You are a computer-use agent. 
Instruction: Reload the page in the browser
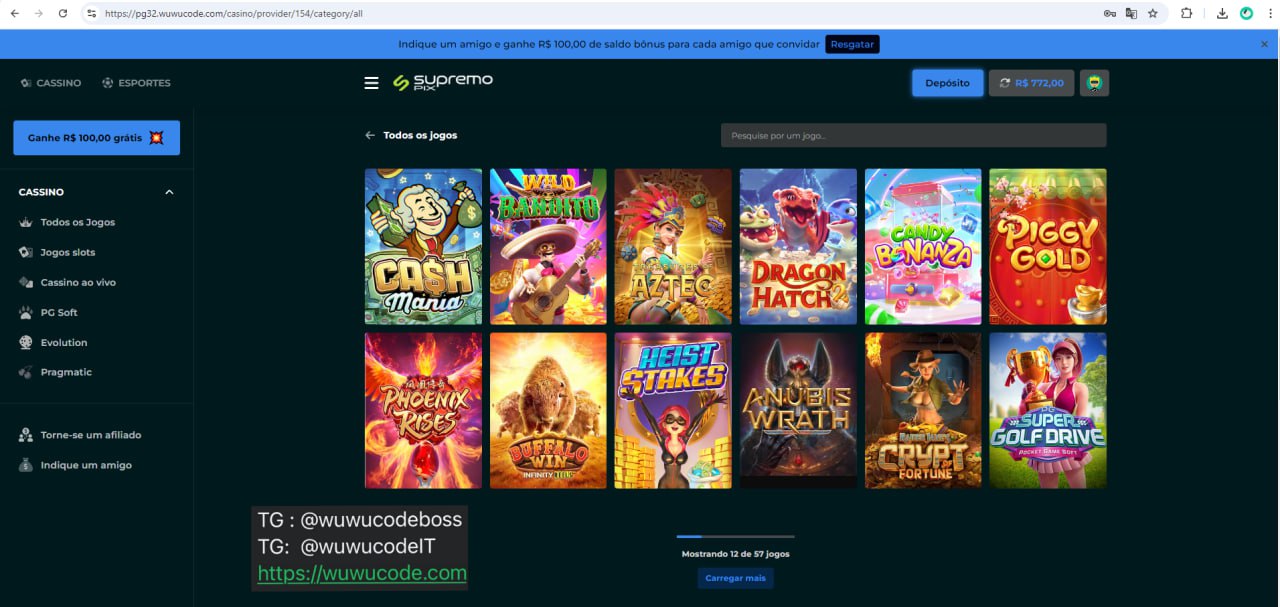click(x=63, y=14)
